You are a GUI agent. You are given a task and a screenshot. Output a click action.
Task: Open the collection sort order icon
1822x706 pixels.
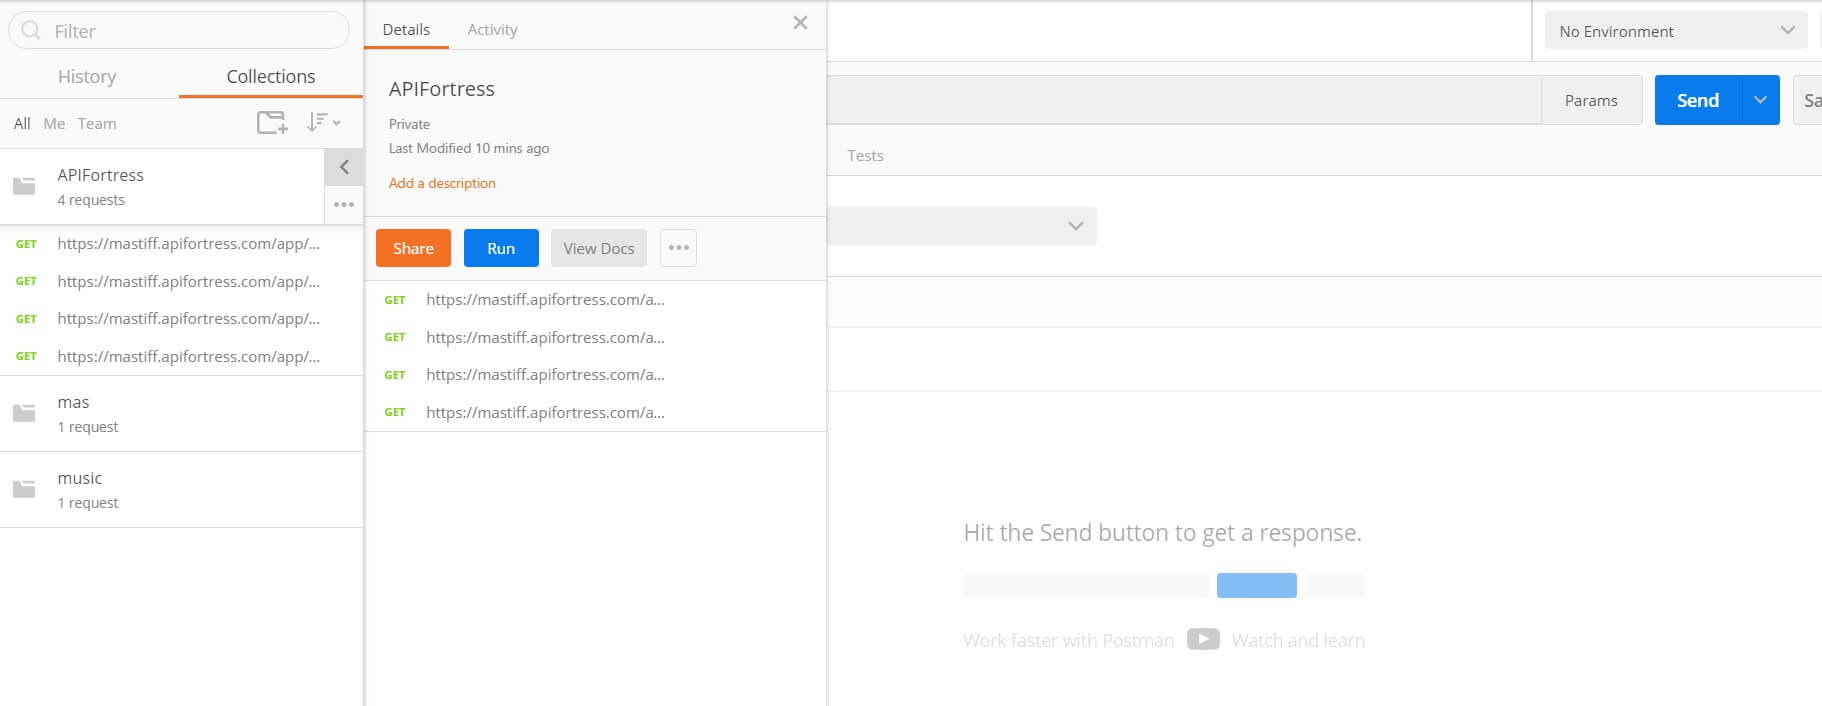click(x=322, y=122)
